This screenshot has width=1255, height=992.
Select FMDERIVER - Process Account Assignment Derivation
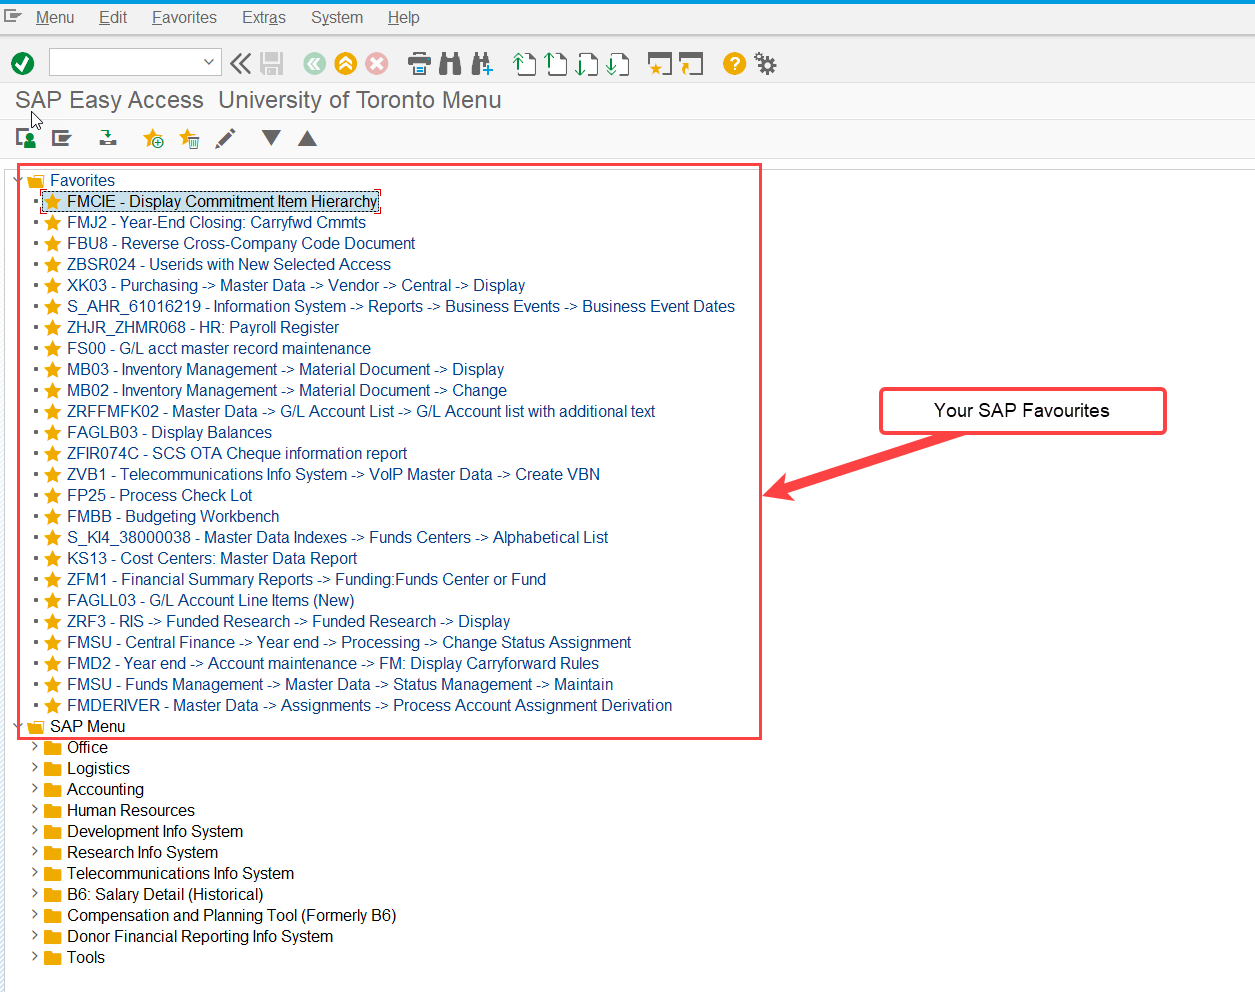pos(369,705)
